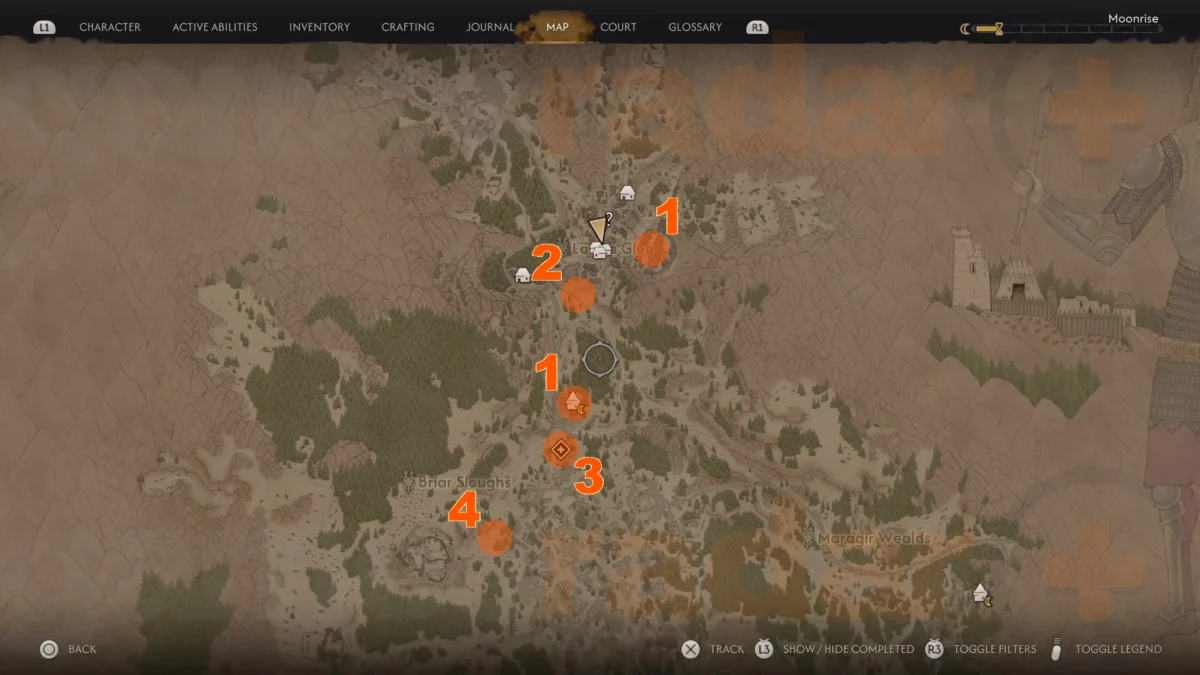Select the diamond quest marker icon
This screenshot has height=675, width=1200.
[561, 450]
